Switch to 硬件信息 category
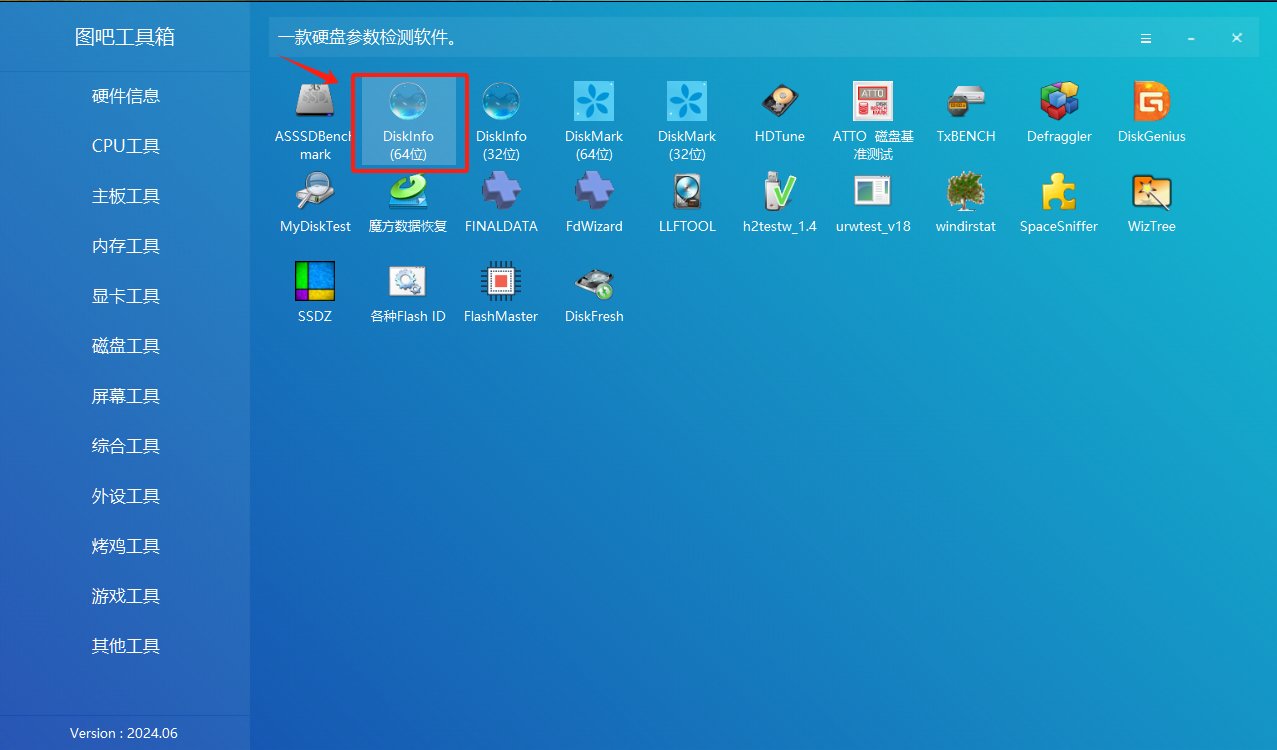Viewport: 1277px width, 750px height. pos(125,96)
